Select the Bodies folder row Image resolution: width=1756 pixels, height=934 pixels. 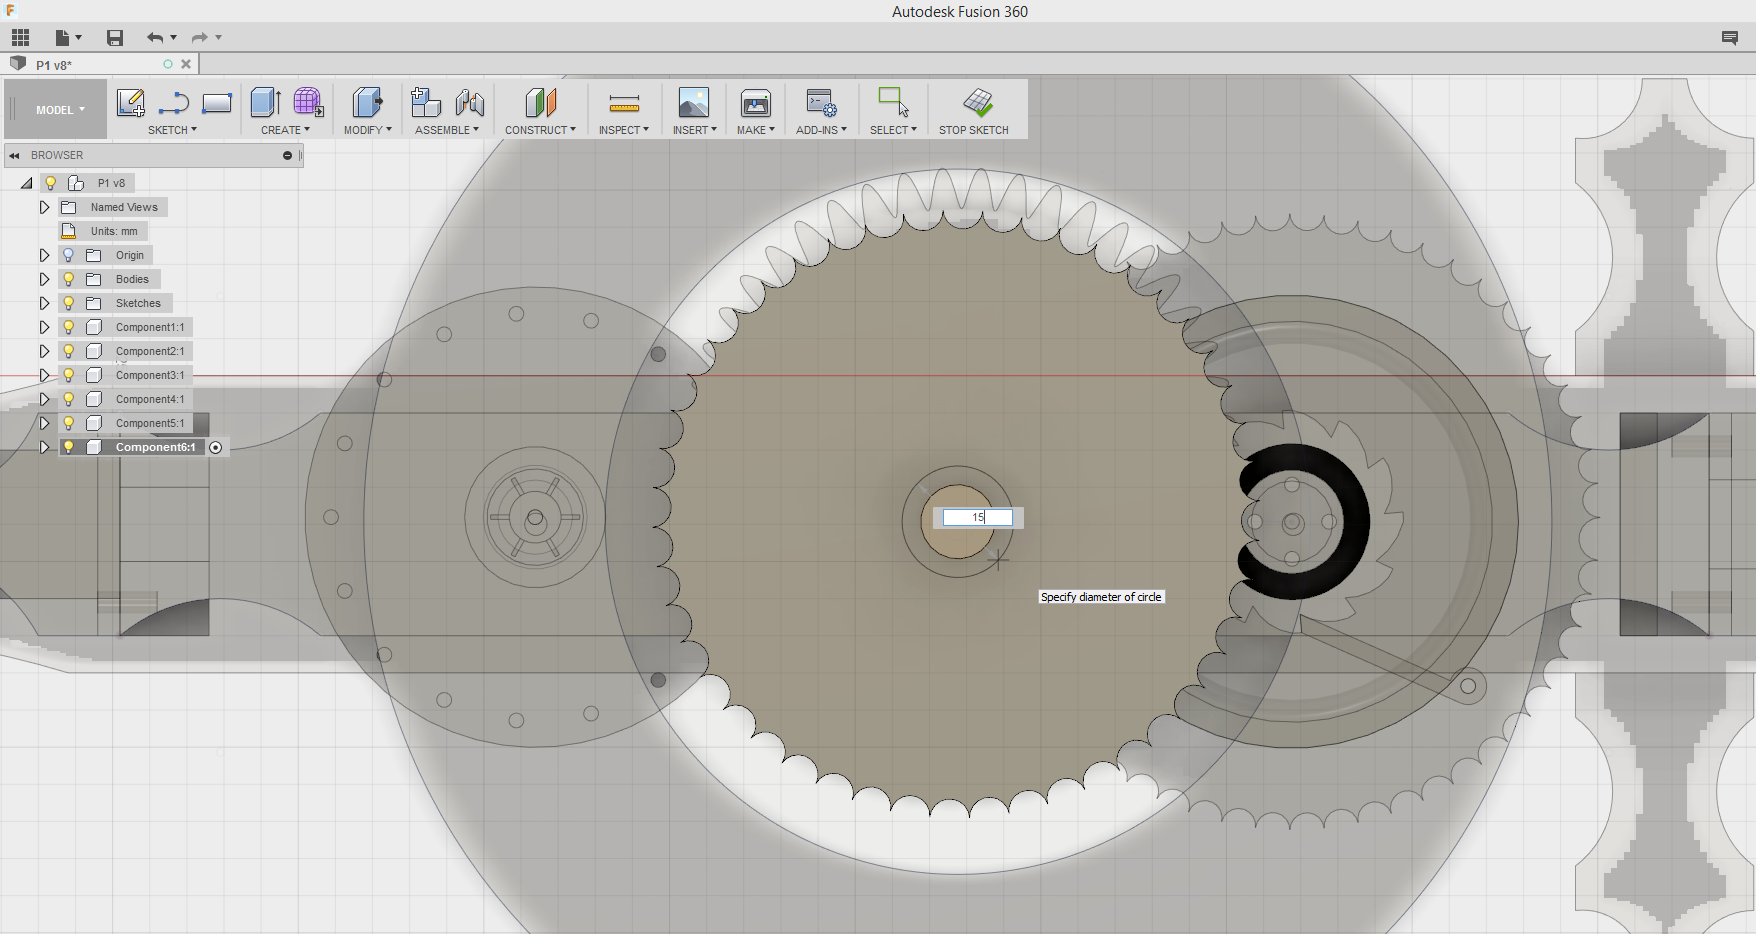point(132,279)
